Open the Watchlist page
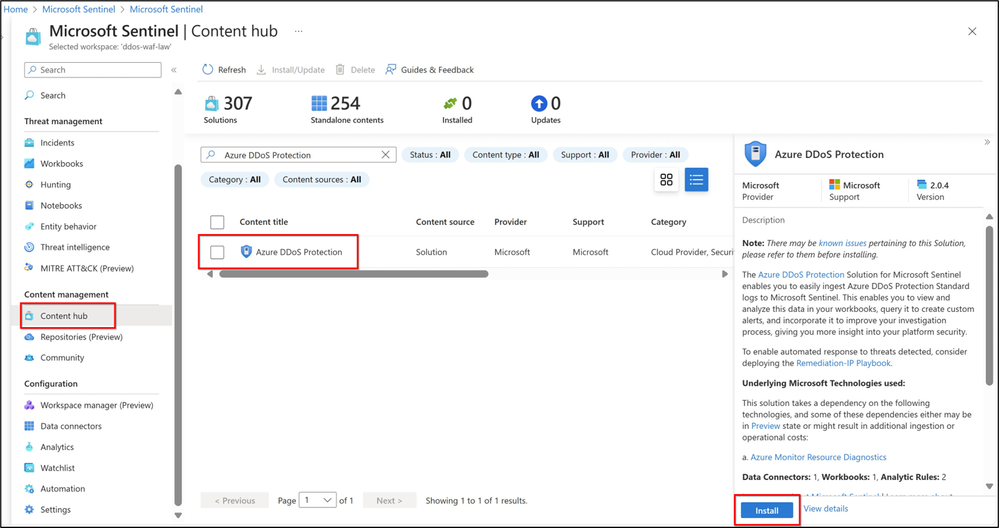This screenshot has height=528, width=999. click(x=57, y=467)
